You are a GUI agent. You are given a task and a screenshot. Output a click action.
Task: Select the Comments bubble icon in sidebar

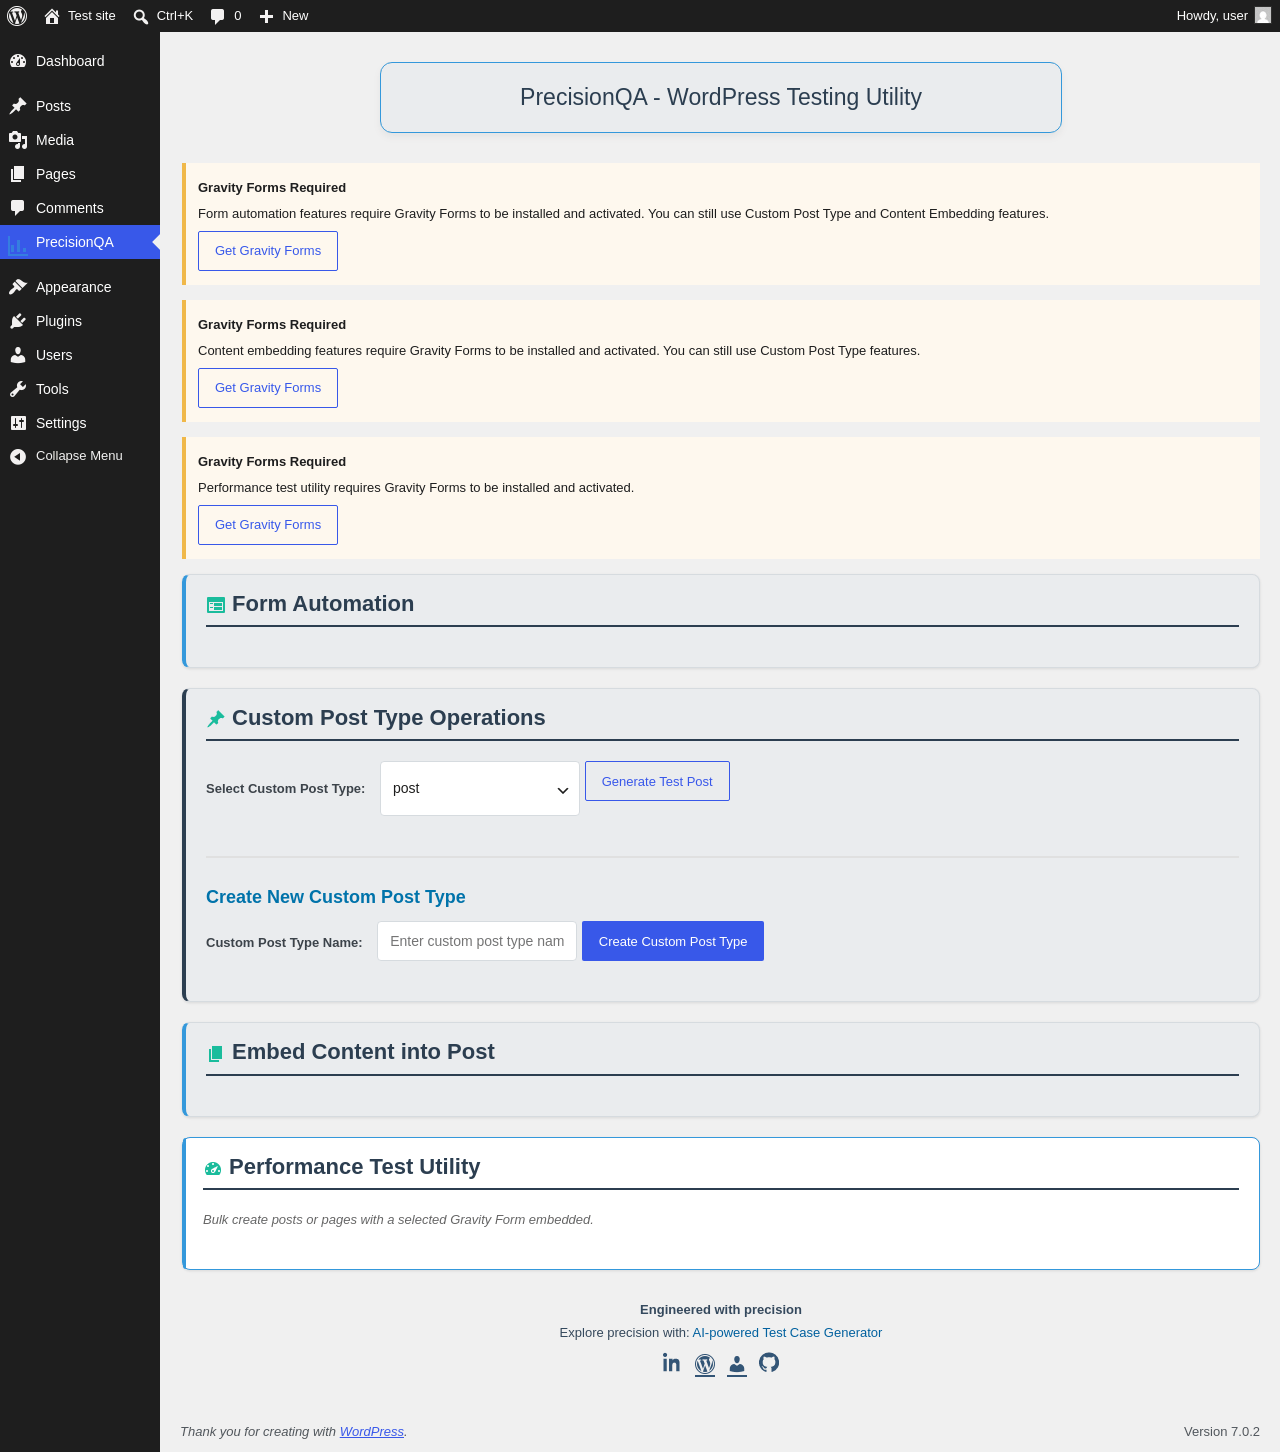pyautogui.click(x=18, y=208)
